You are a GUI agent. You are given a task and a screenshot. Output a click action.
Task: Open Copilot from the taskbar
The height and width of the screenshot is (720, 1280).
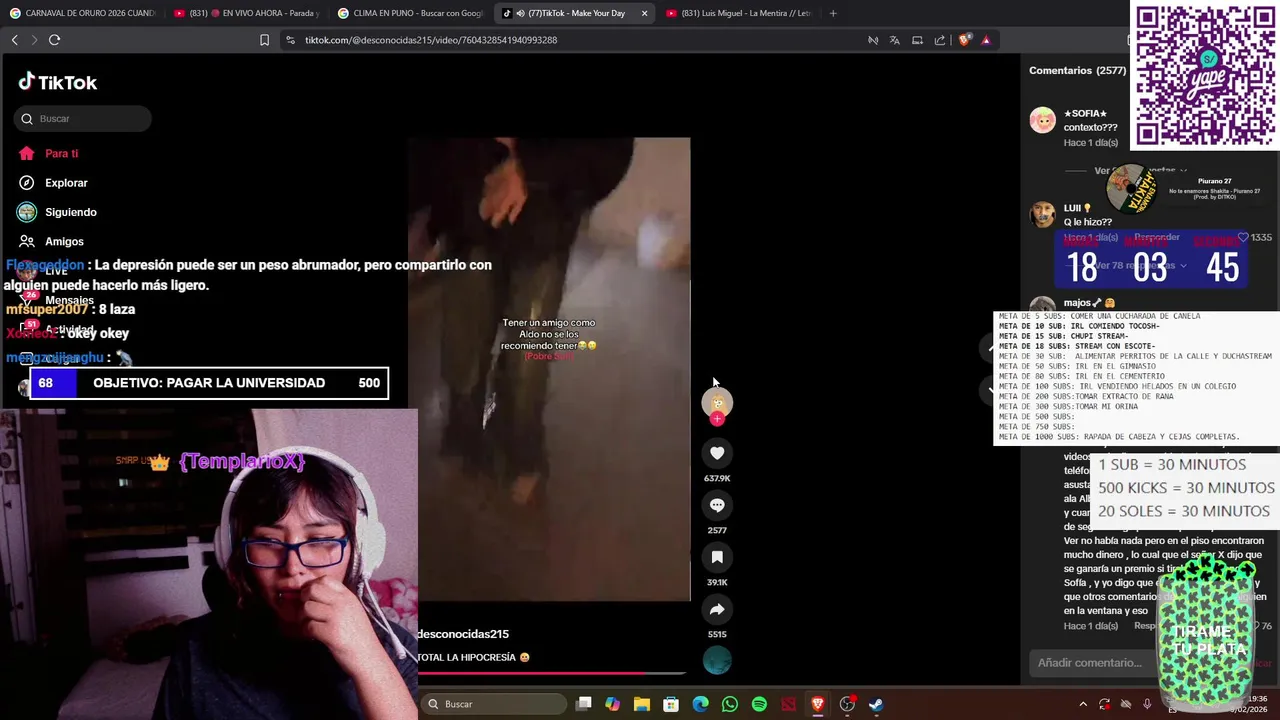click(613, 704)
